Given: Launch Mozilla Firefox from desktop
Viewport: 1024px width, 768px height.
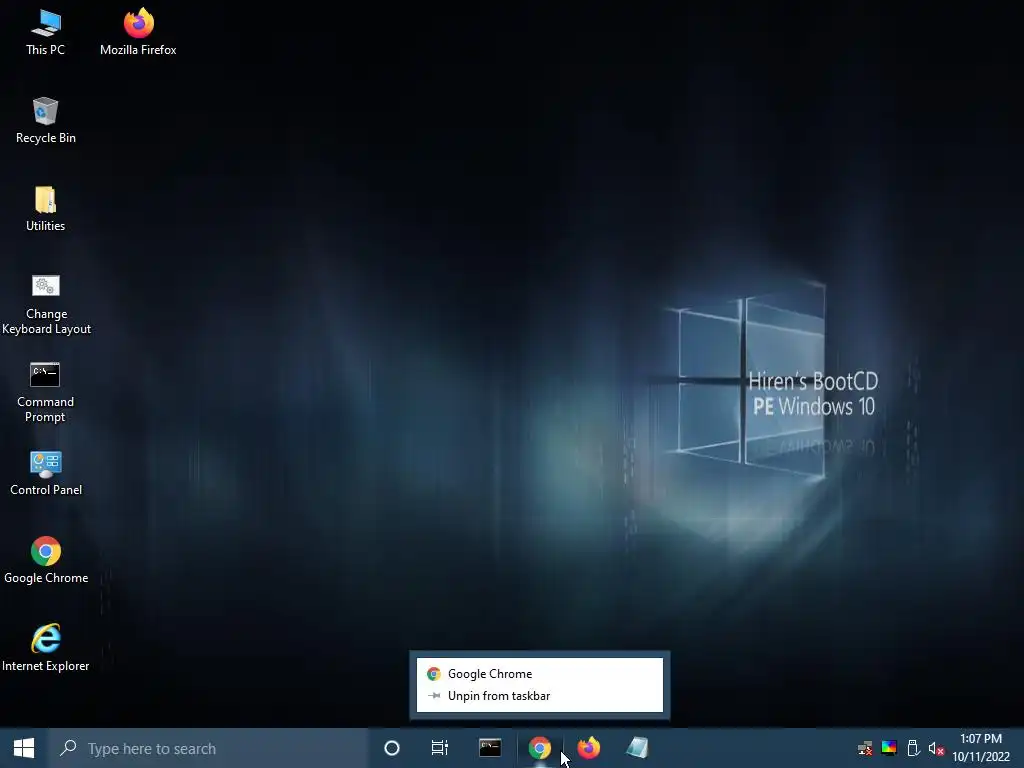Looking at the screenshot, I should click(138, 33).
